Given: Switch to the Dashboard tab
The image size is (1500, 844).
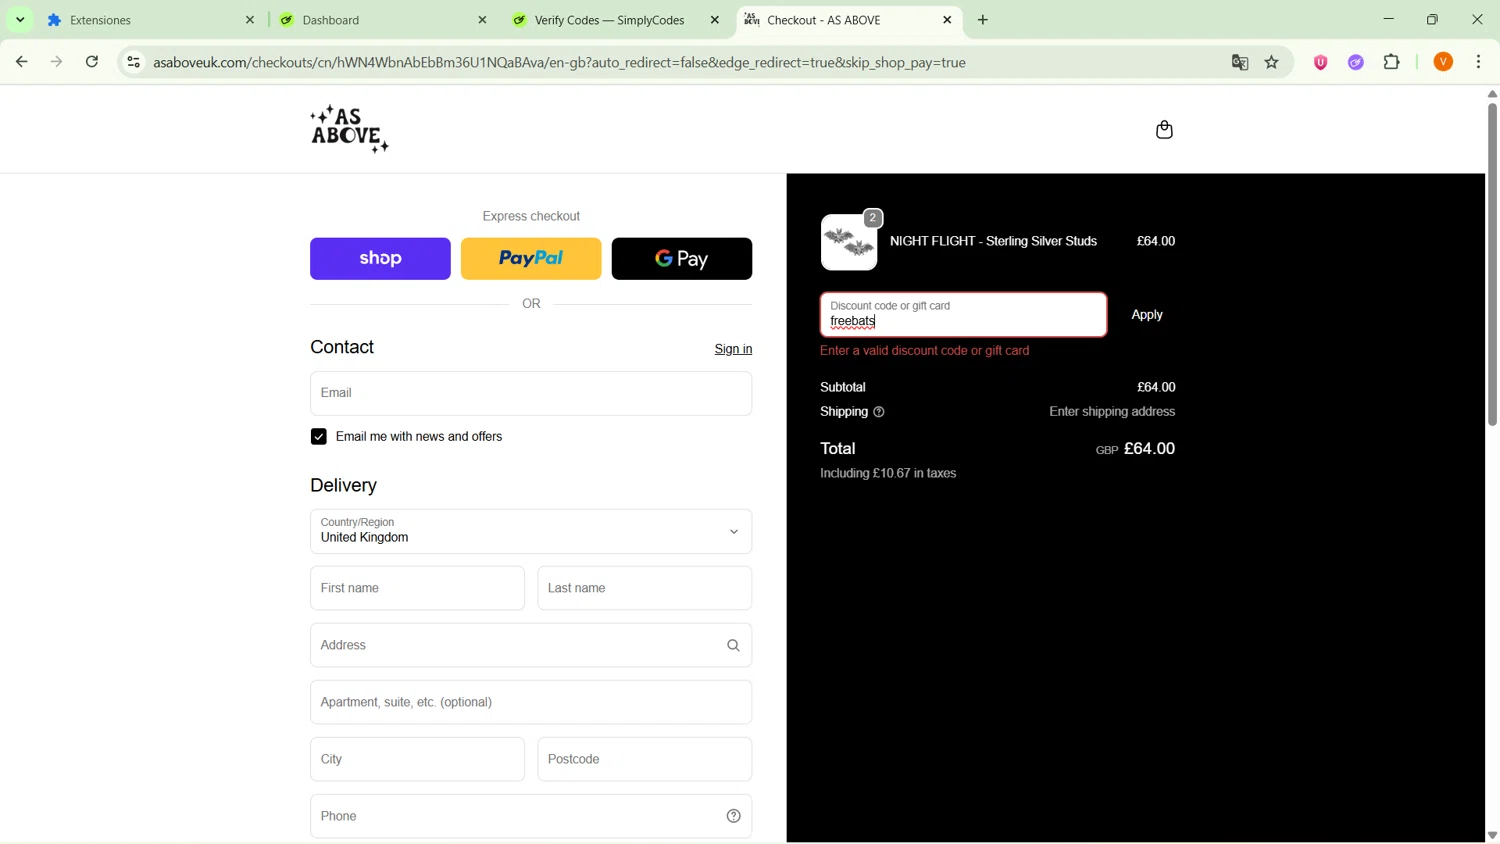Looking at the screenshot, I should tap(383, 20).
